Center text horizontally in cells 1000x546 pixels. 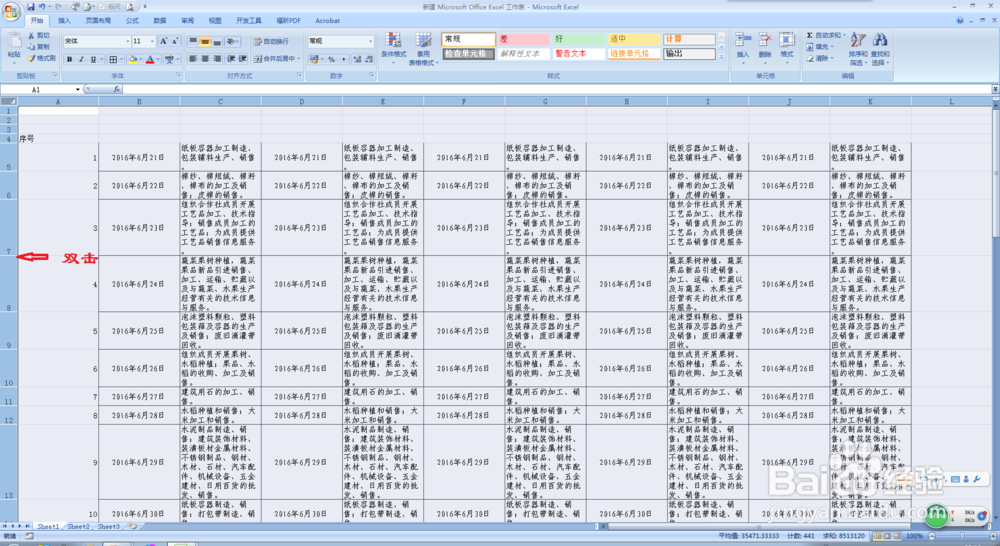click(205, 59)
